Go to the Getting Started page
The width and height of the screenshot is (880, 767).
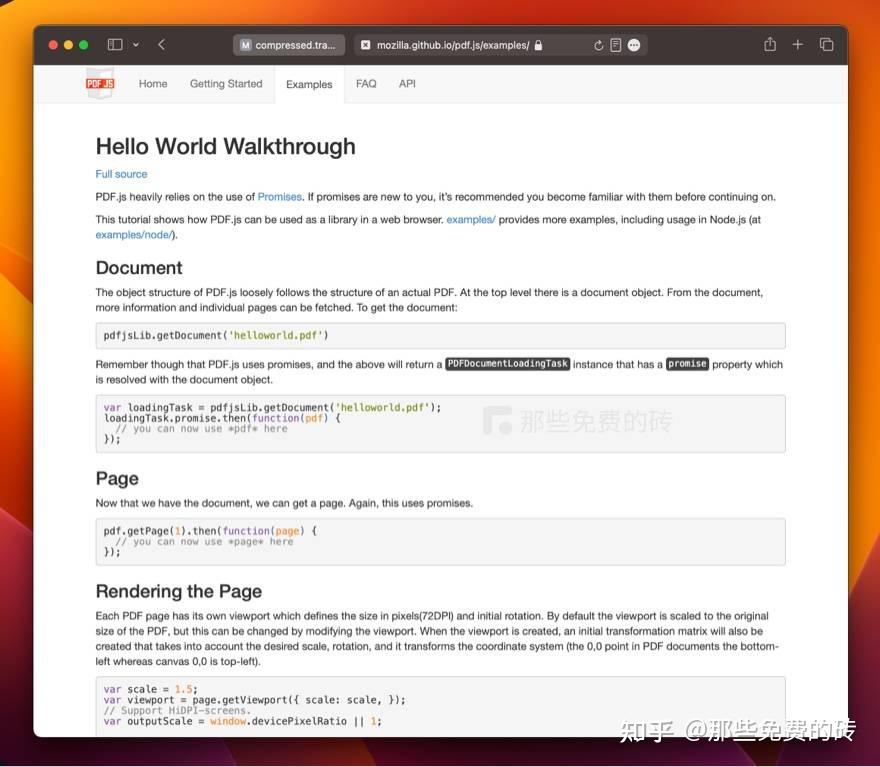pyautogui.click(x=226, y=84)
